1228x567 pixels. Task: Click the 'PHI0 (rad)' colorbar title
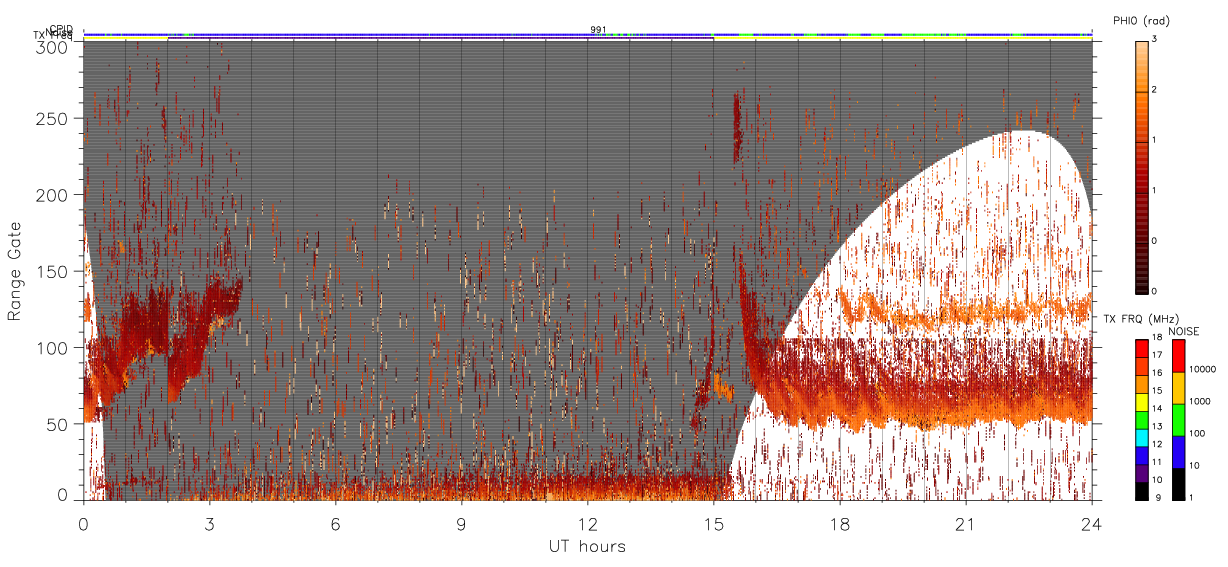tap(1141, 21)
